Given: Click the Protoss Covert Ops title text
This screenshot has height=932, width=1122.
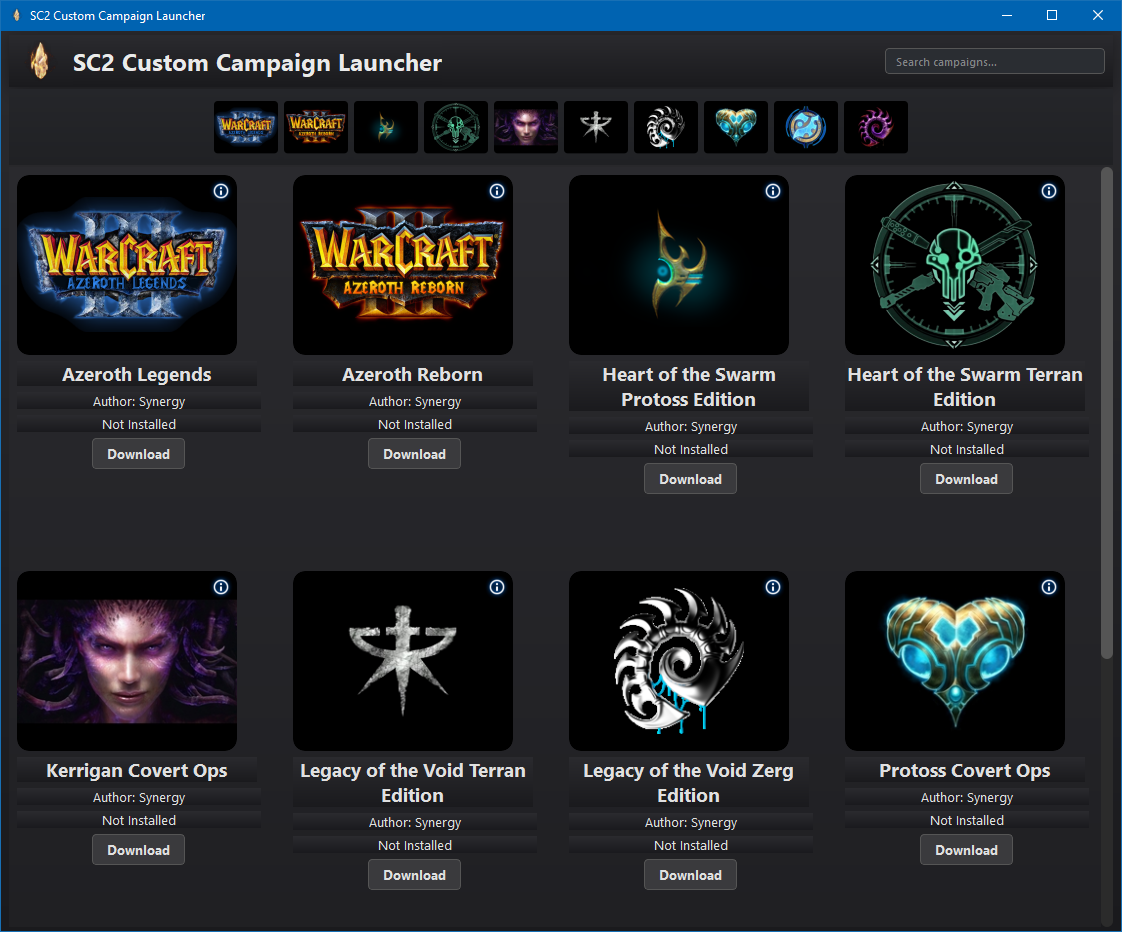Looking at the screenshot, I should pyautogui.click(x=965, y=770).
